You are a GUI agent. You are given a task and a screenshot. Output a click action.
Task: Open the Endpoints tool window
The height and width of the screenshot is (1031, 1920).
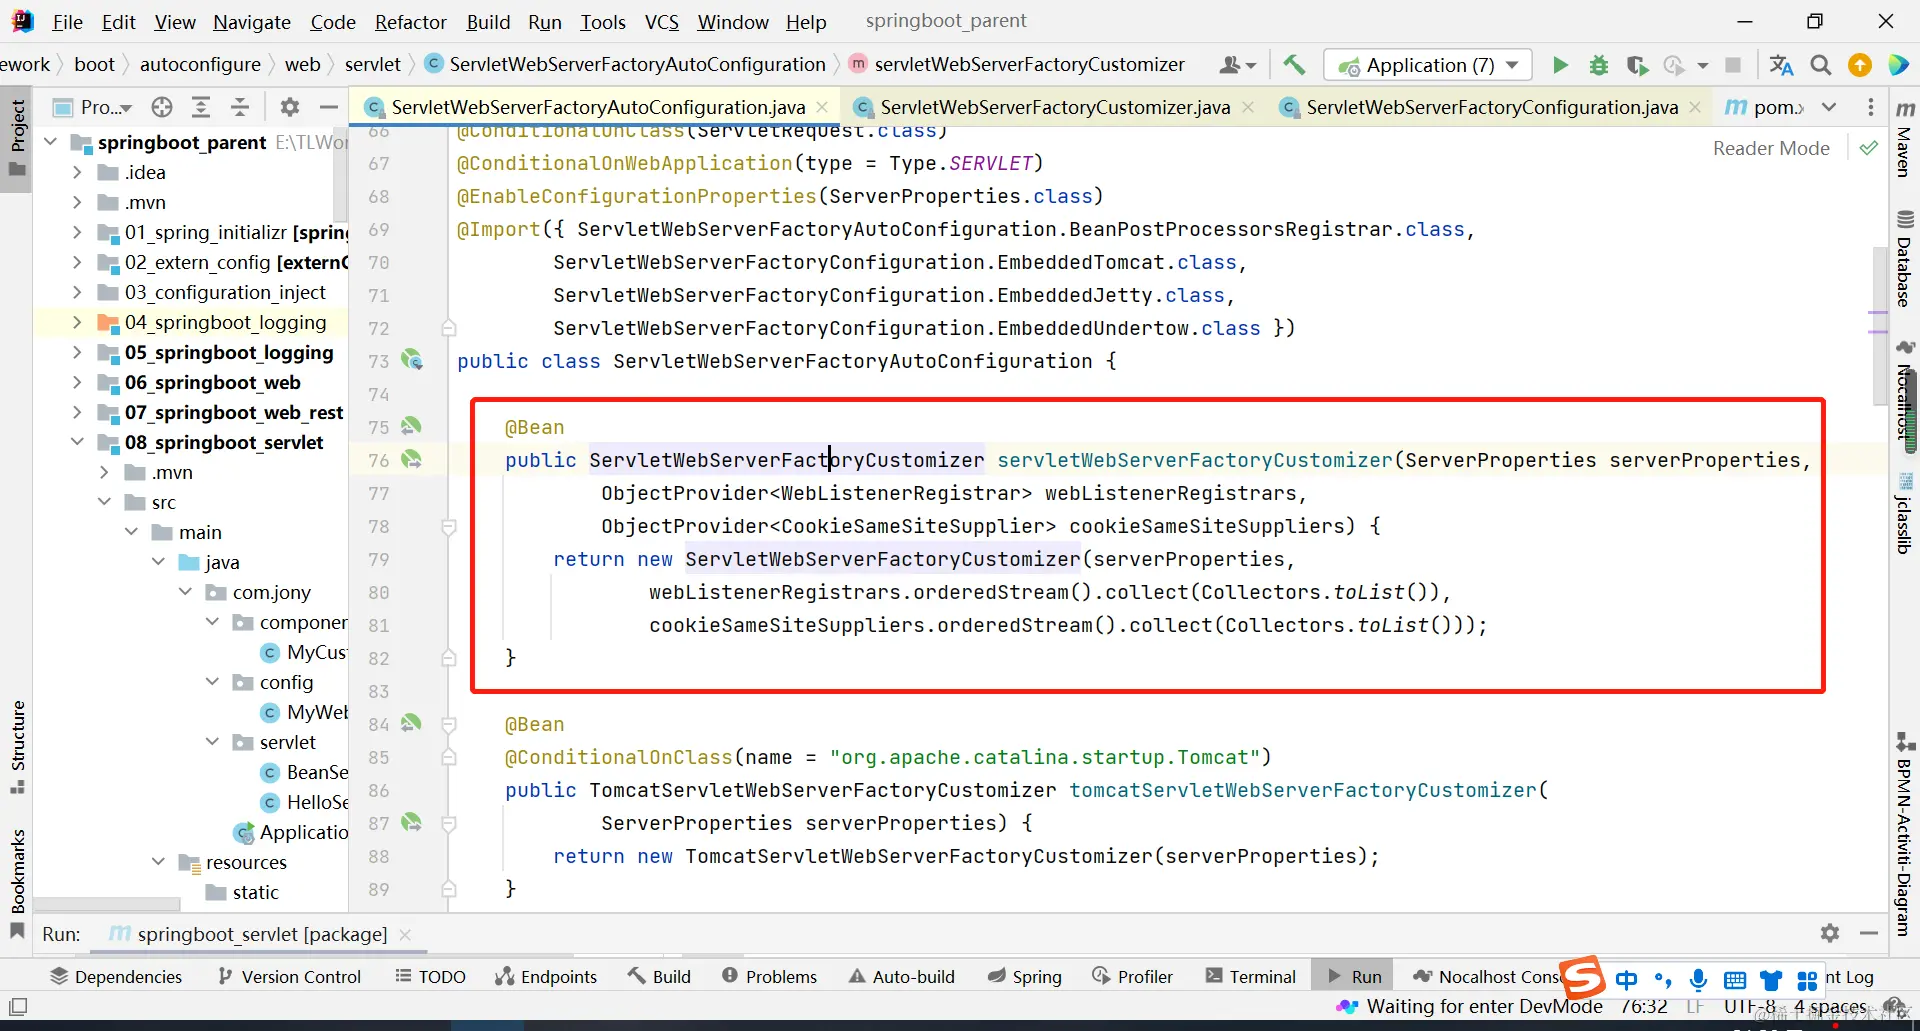[546, 977]
